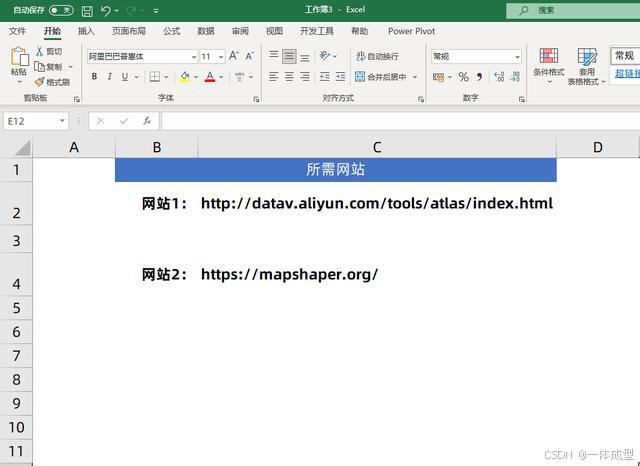Open alignment dialog launcher in 对齐方式 group
The width and height of the screenshot is (640, 466).
coord(421,99)
